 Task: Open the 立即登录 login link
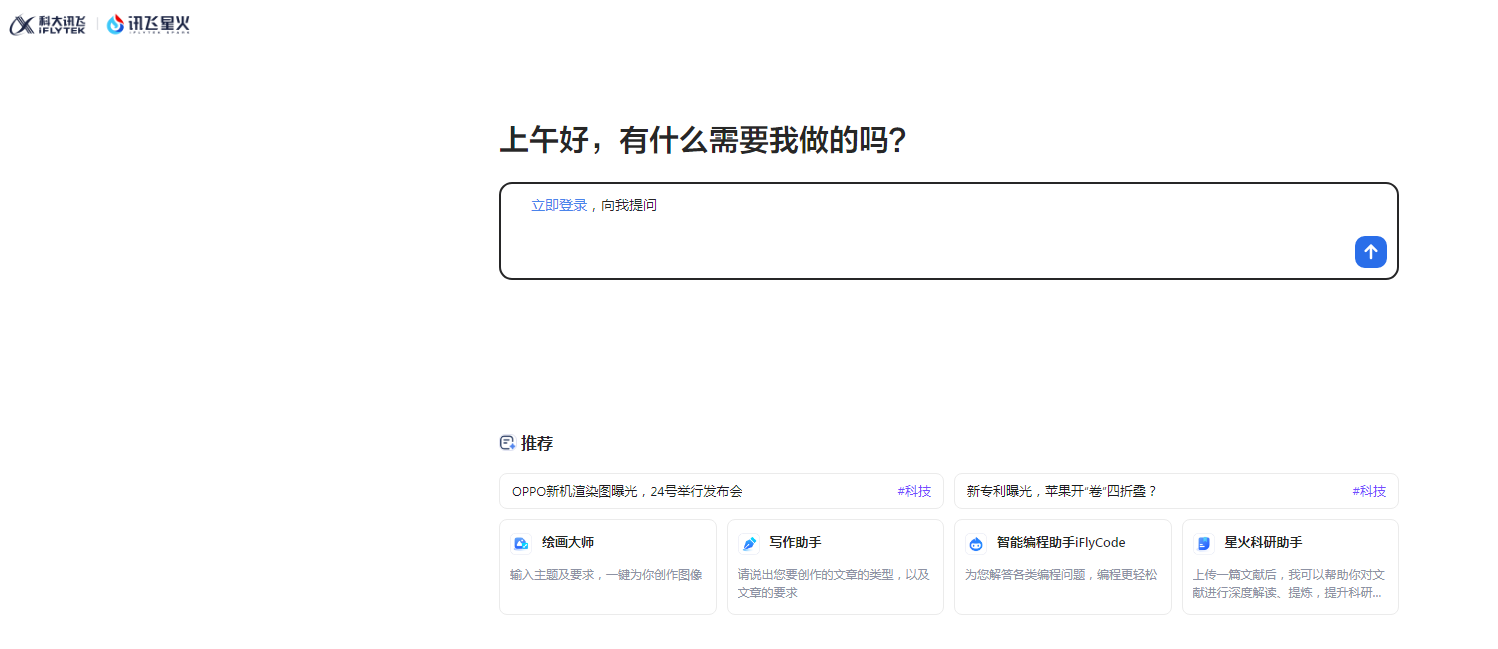coord(558,204)
